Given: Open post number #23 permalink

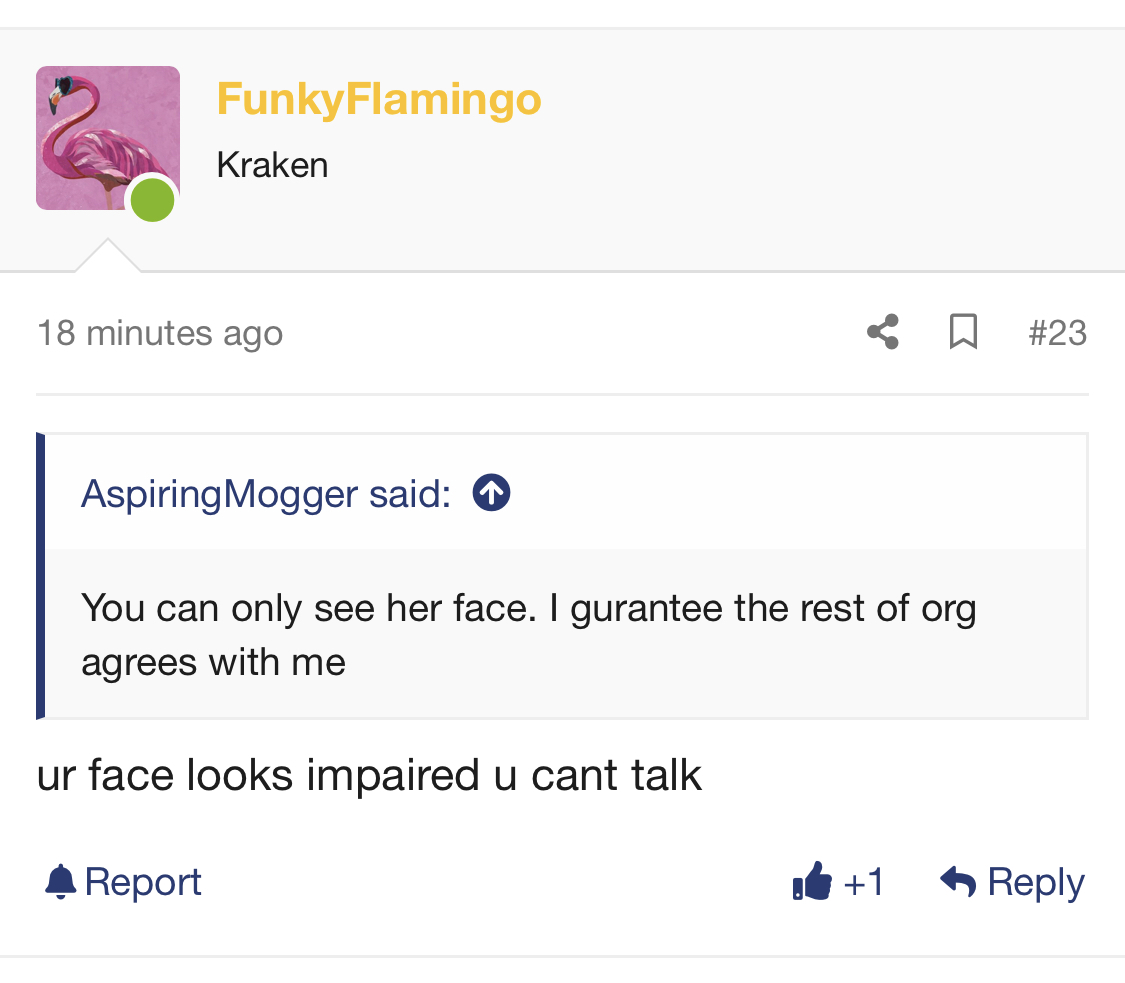Looking at the screenshot, I should [x=1058, y=333].
